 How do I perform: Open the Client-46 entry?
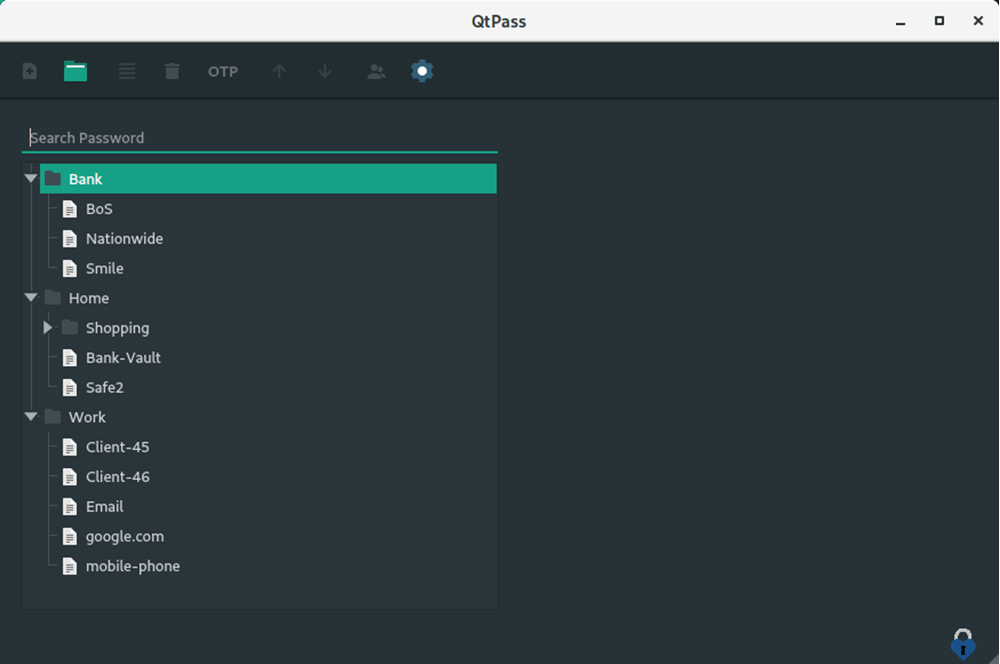click(x=117, y=476)
